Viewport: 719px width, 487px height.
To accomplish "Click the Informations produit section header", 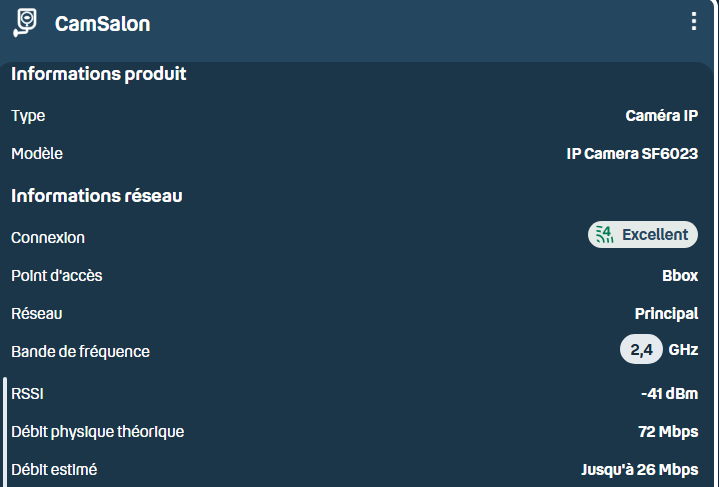I will click(x=99, y=74).
